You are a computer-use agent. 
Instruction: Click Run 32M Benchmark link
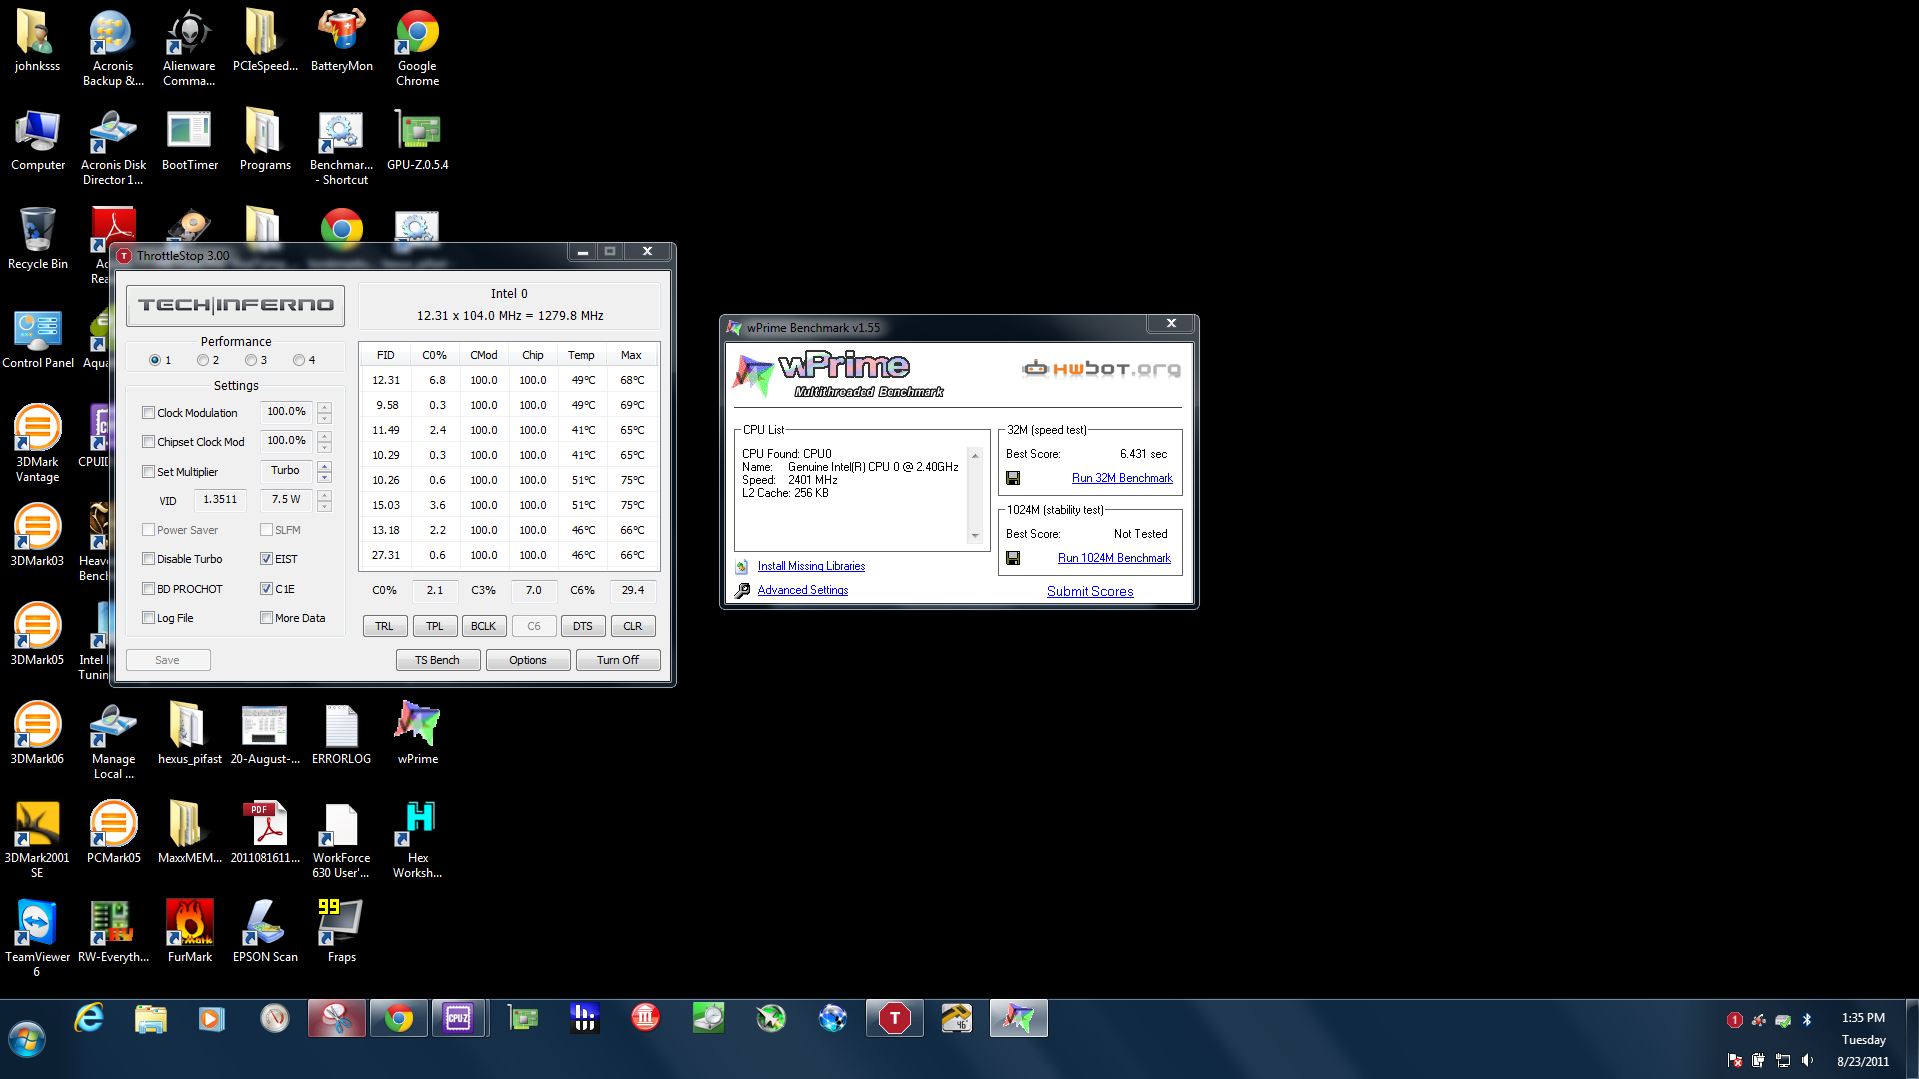click(1122, 478)
